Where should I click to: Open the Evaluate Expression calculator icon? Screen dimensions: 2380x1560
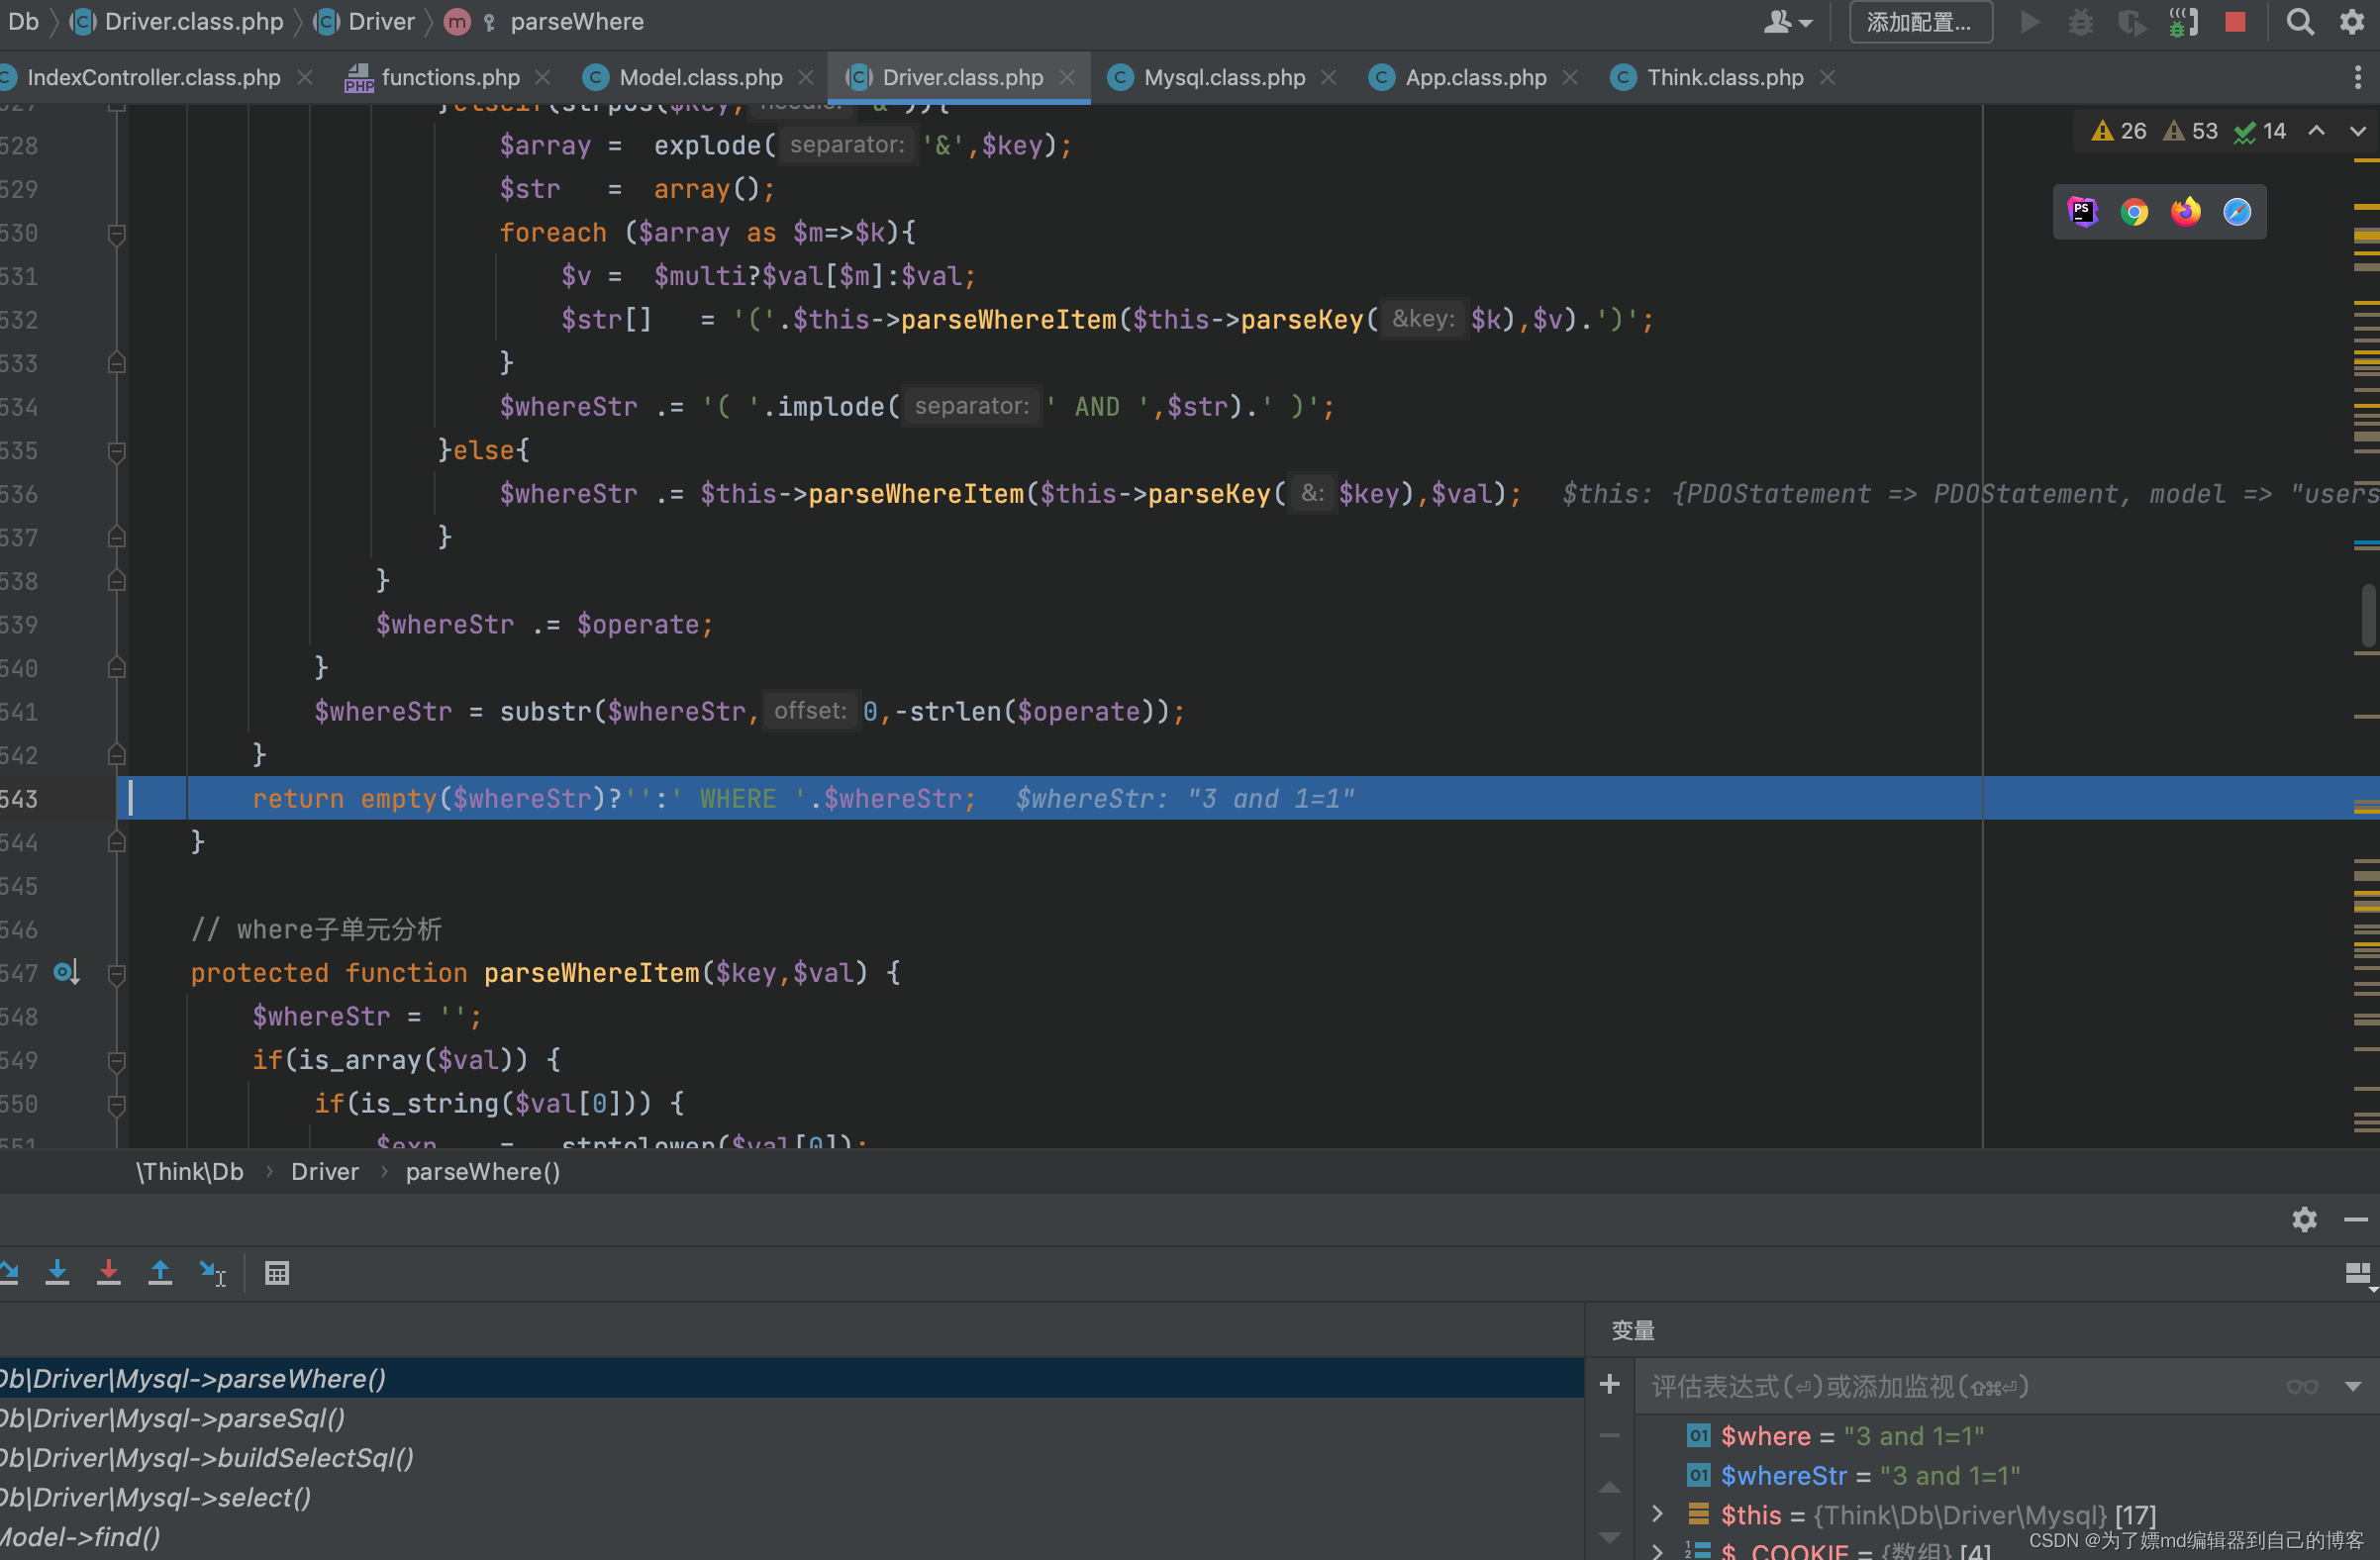point(277,1273)
